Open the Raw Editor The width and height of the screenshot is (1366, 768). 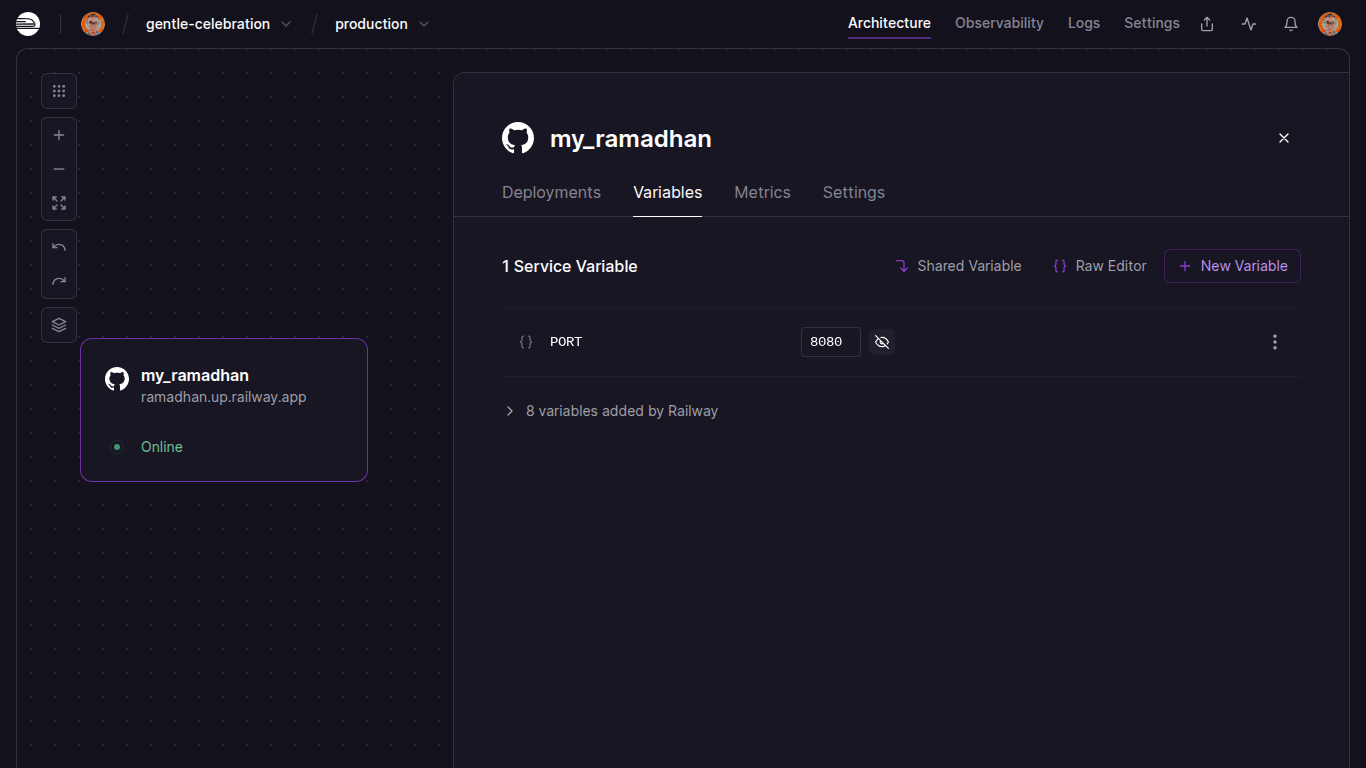coord(1099,266)
